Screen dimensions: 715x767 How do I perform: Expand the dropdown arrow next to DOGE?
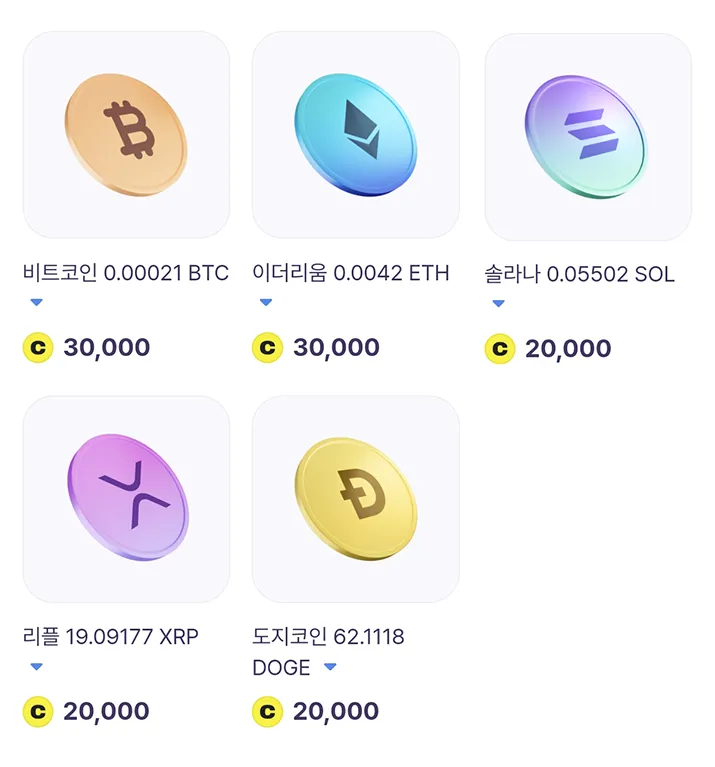330,667
